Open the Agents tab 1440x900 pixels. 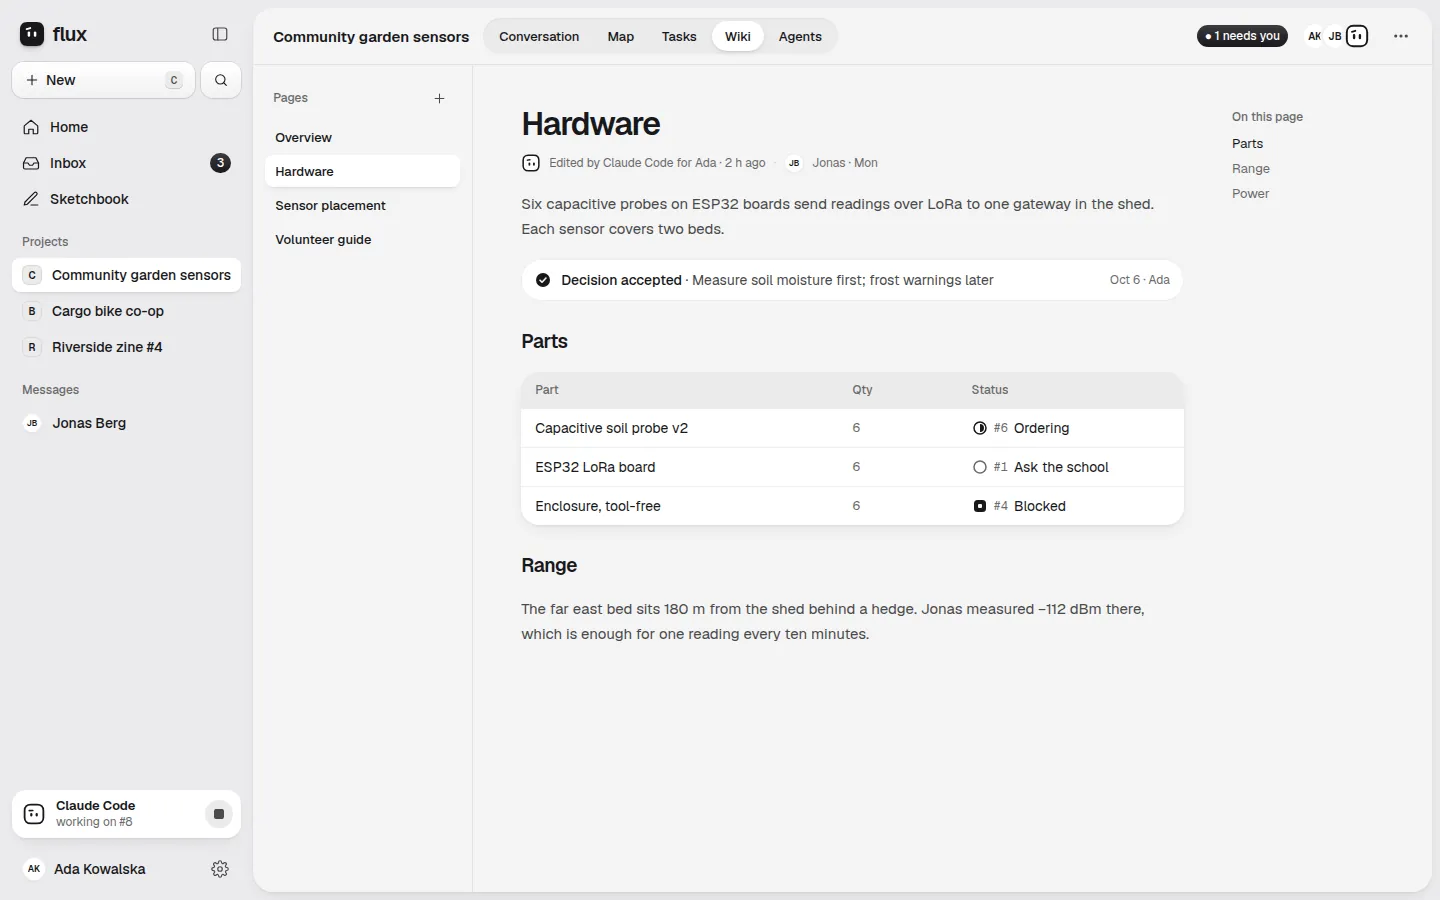pos(800,36)
